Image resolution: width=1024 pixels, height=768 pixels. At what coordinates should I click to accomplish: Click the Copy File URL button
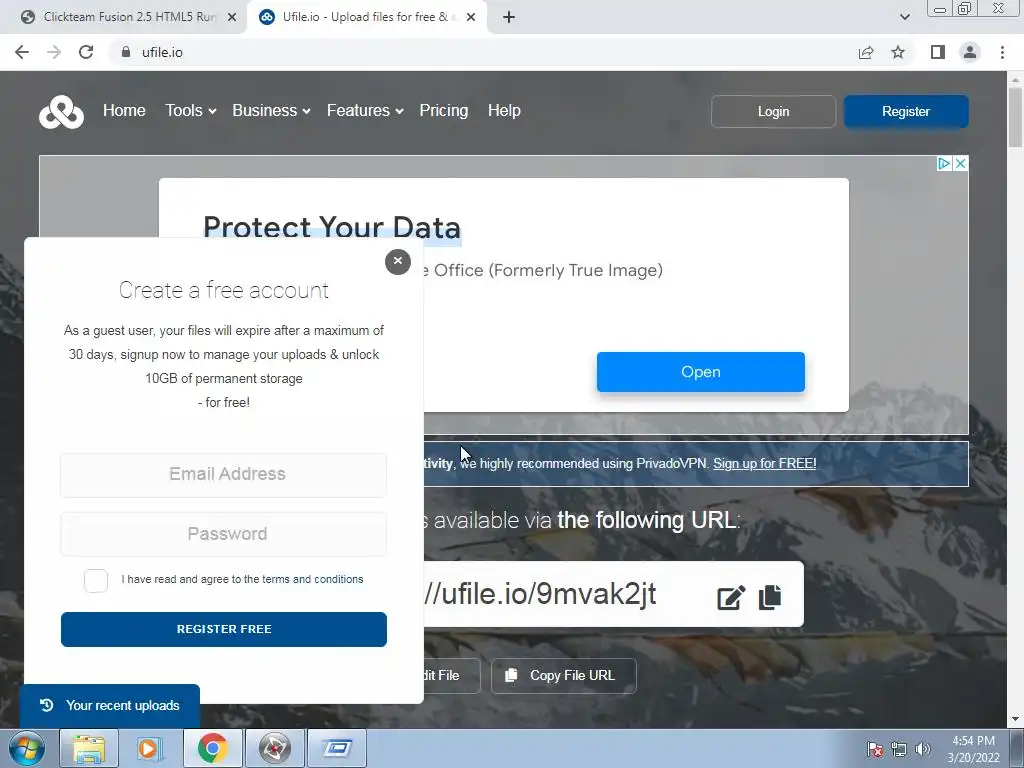(x=564, y=676)
